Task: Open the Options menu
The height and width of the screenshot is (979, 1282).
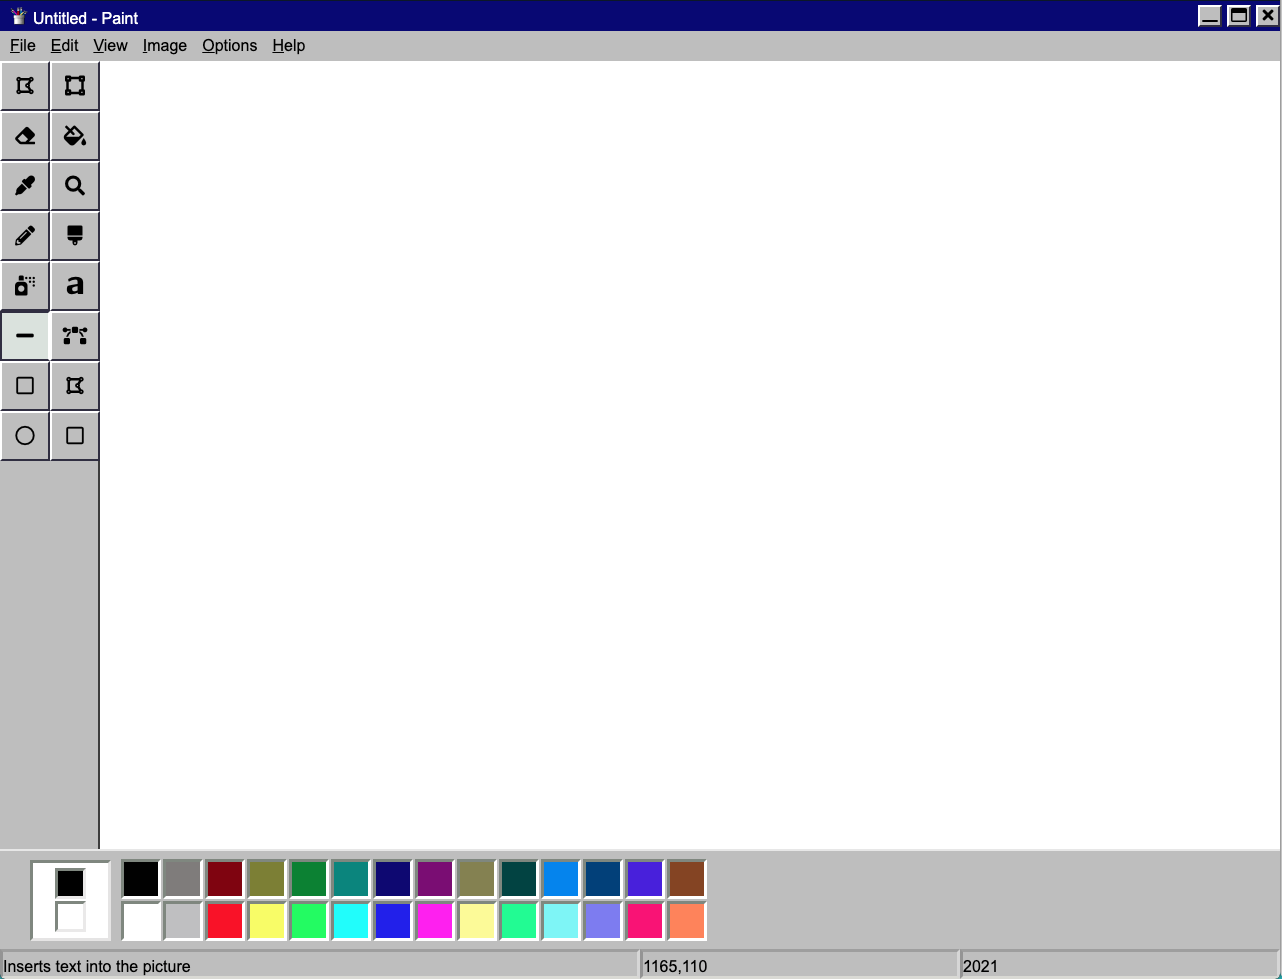Action: [x=229, y=46]
